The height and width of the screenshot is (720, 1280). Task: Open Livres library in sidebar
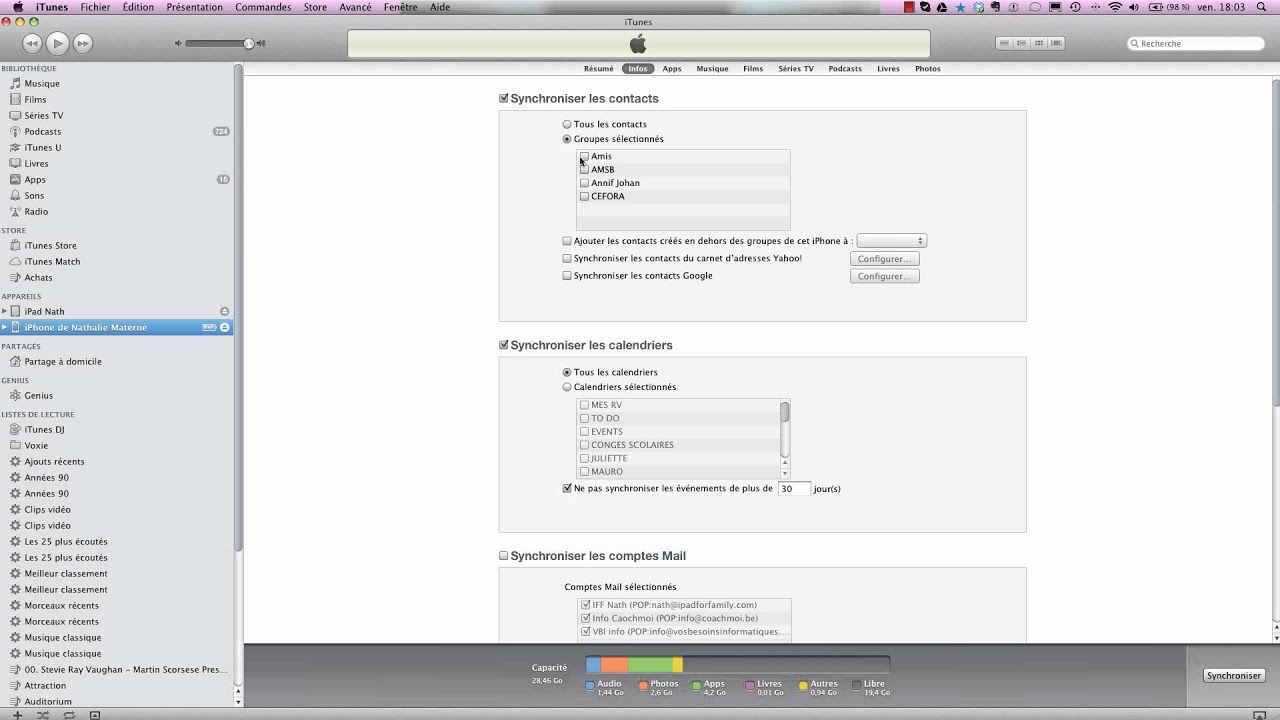click(36, 163)
